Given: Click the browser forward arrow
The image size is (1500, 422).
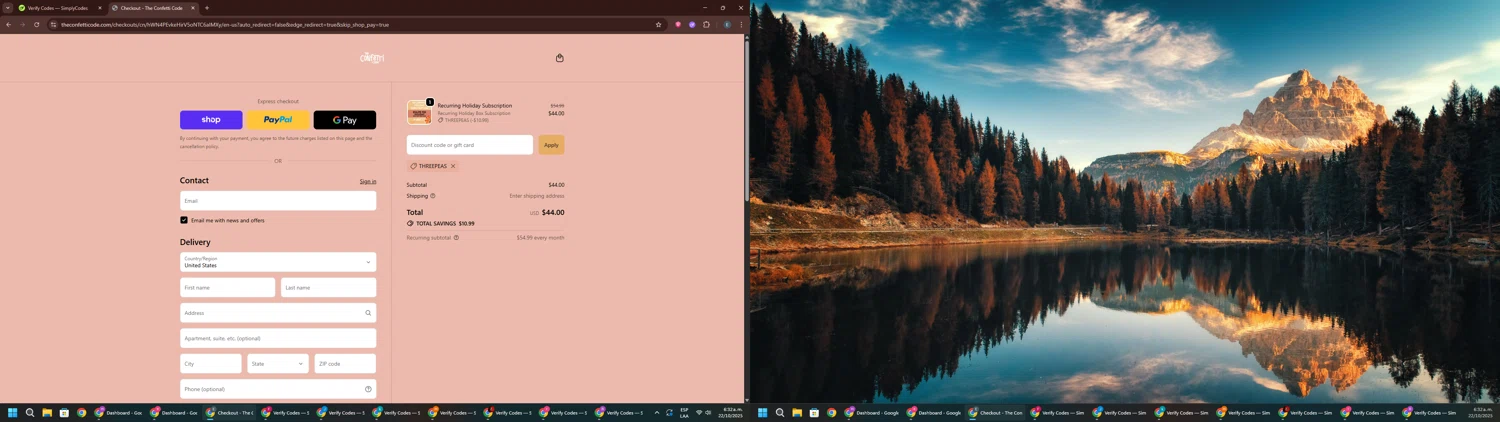Looking at the screenshot, I should 22,24.
